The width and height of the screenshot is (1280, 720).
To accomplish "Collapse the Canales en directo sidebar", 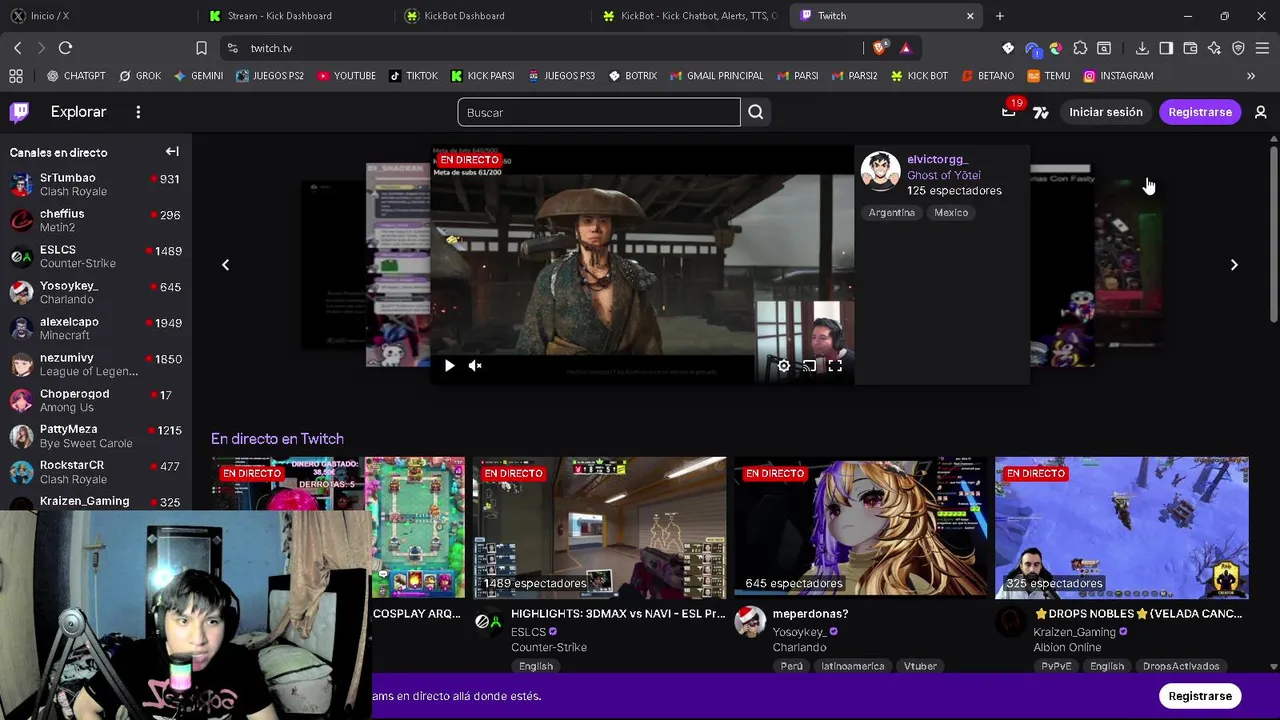I will [172, 152].
